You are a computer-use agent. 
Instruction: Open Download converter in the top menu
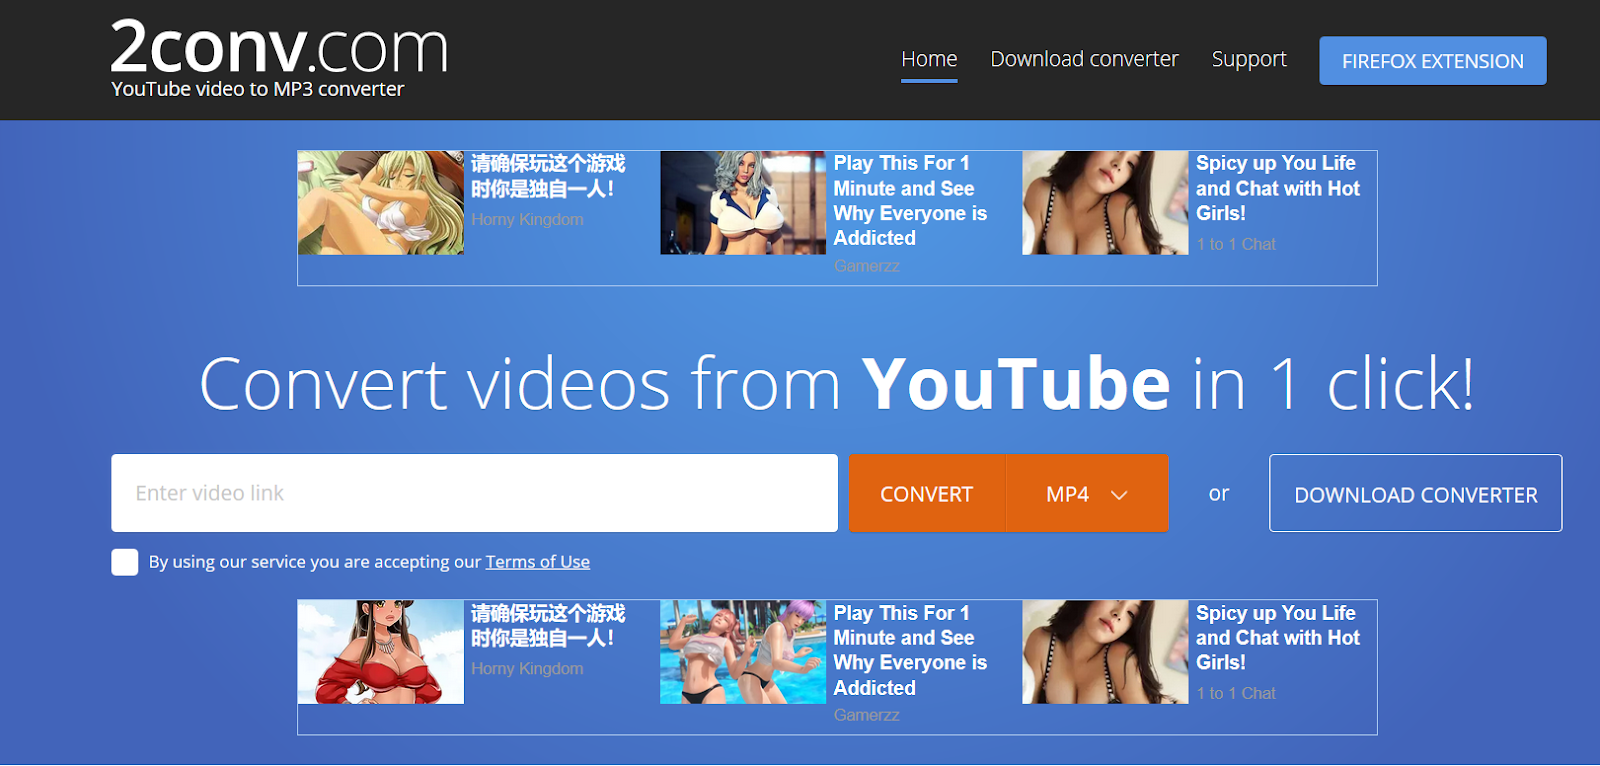pyautogui.click(x=1084, y=59)
